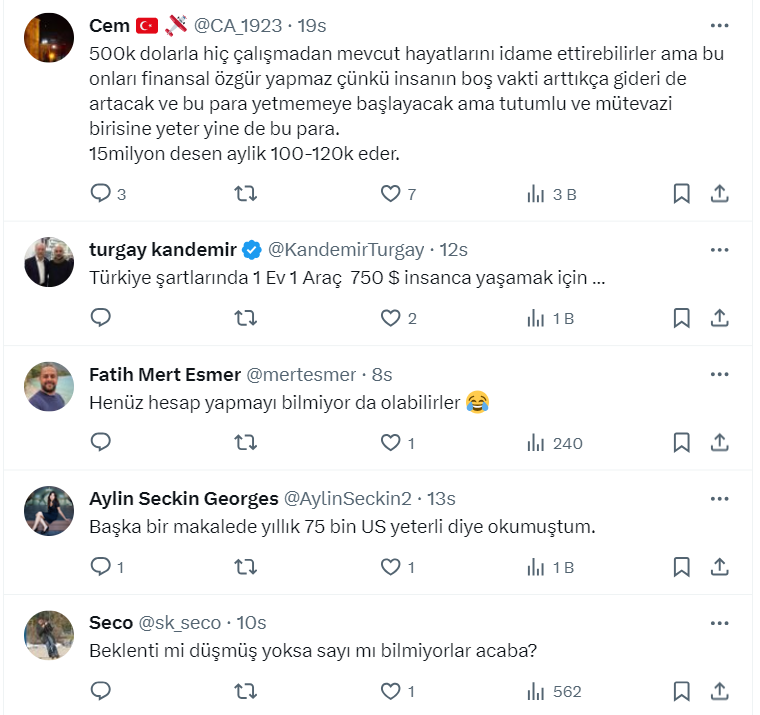Reply to Cem's tweet
Screen dimensions: 760x715
[101, 194]
